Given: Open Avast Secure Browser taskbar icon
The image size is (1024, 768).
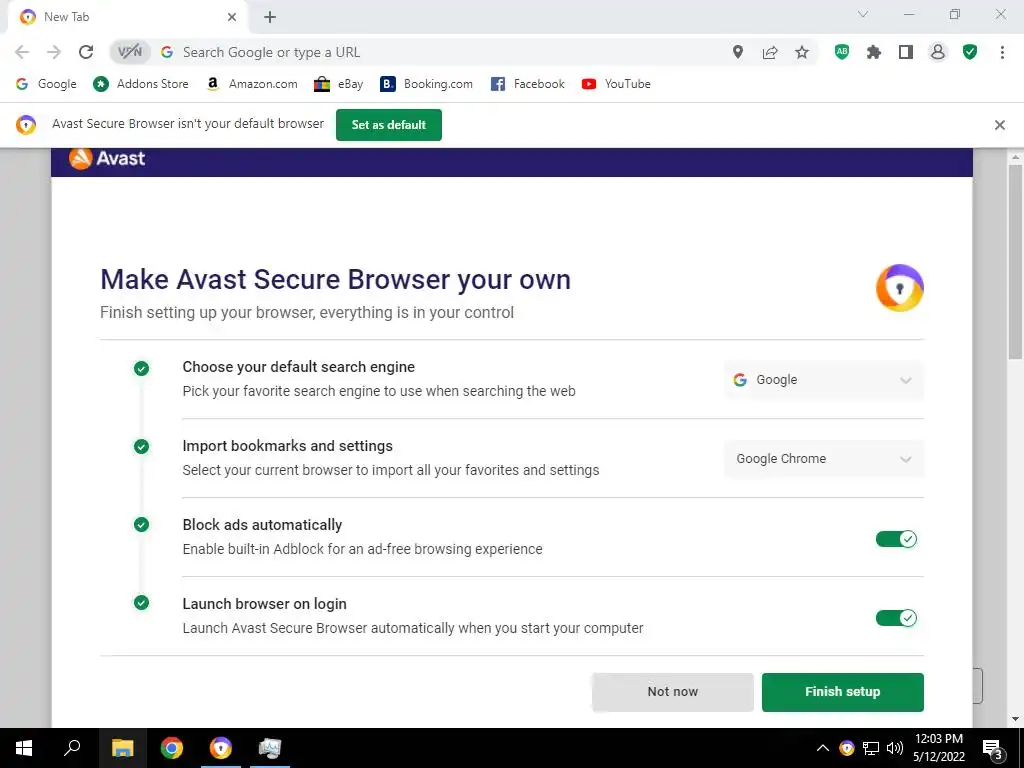Looking at the screenshot, I should click(x=221, y=748).
